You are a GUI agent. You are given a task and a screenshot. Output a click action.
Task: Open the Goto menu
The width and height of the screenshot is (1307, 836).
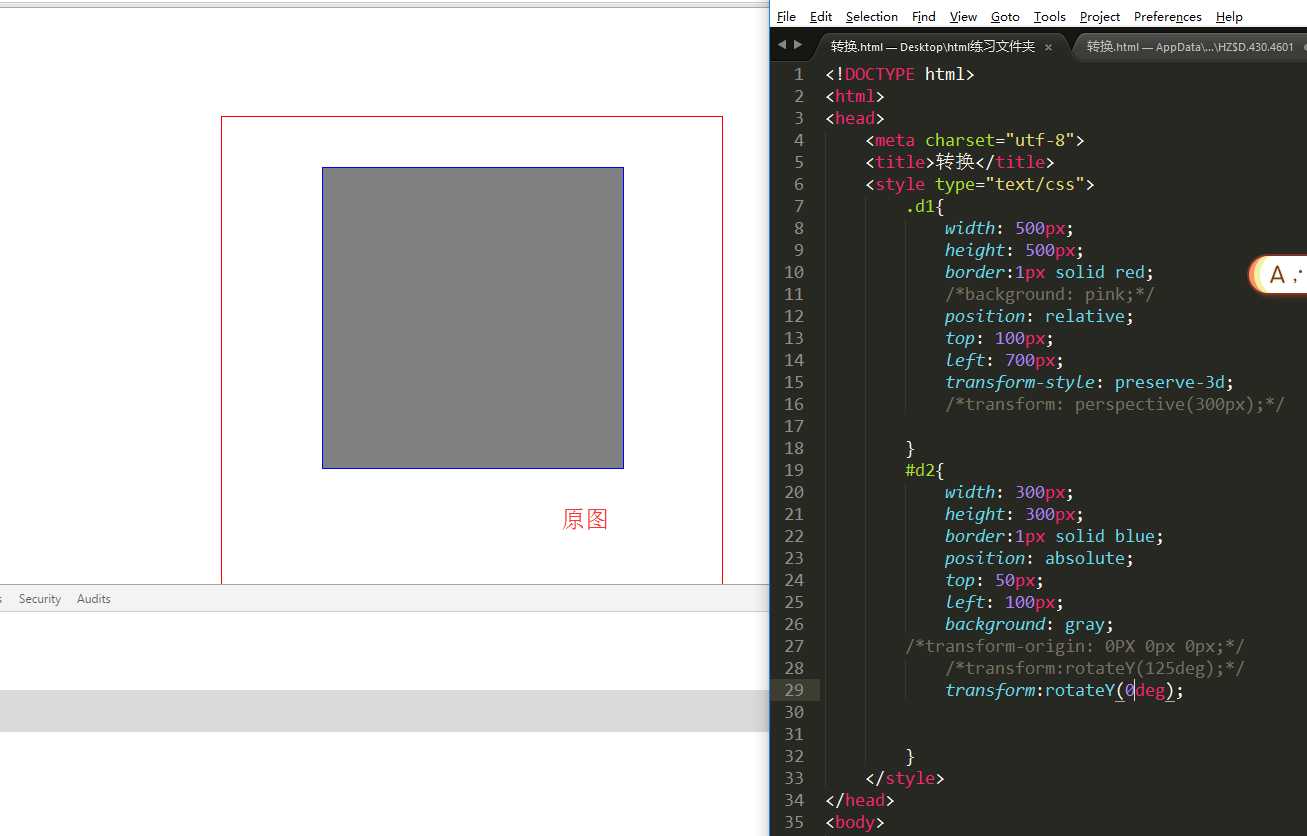1005,16
